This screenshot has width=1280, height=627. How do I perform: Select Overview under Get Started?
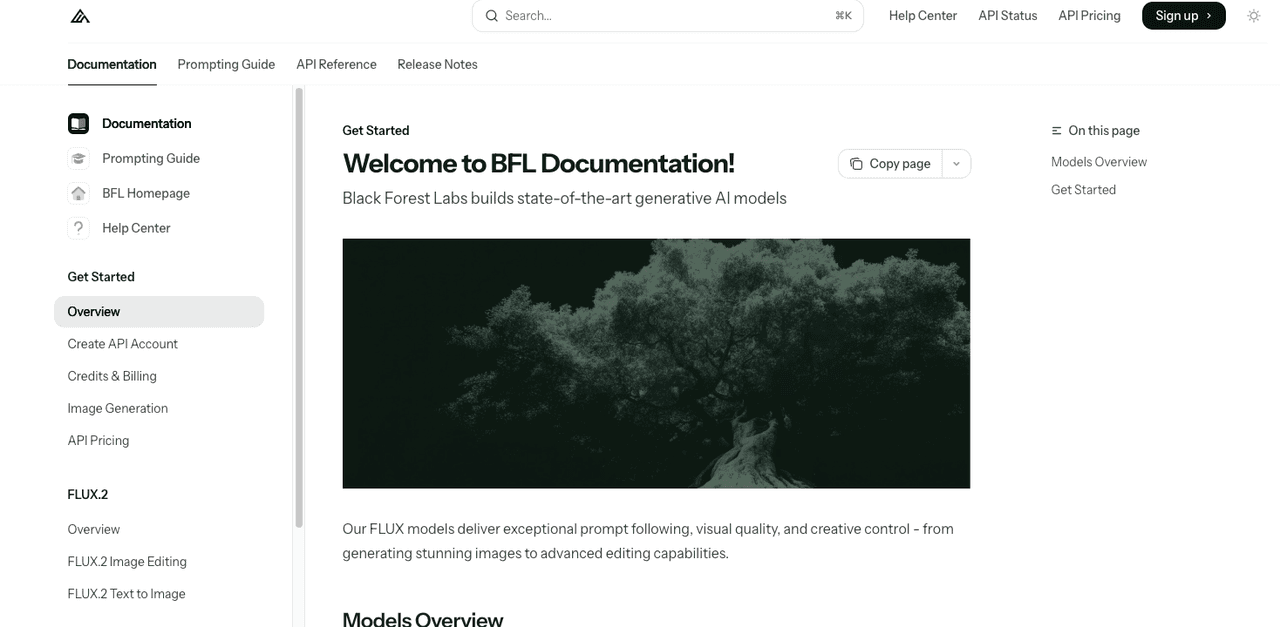click(x=159, y=312)
